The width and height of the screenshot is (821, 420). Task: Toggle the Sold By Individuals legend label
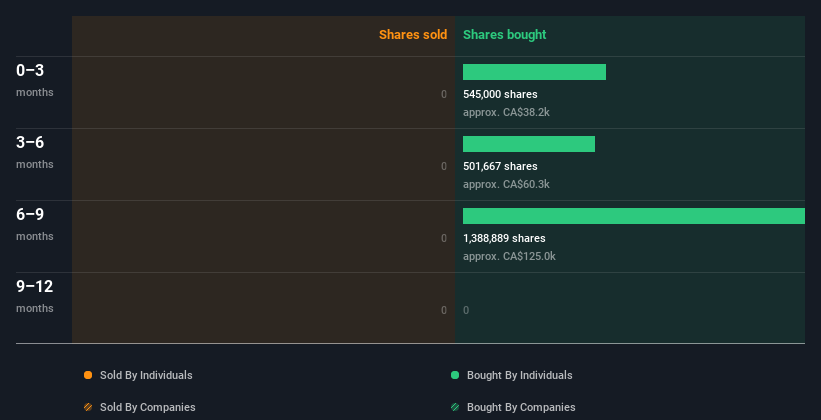[146, 375]
